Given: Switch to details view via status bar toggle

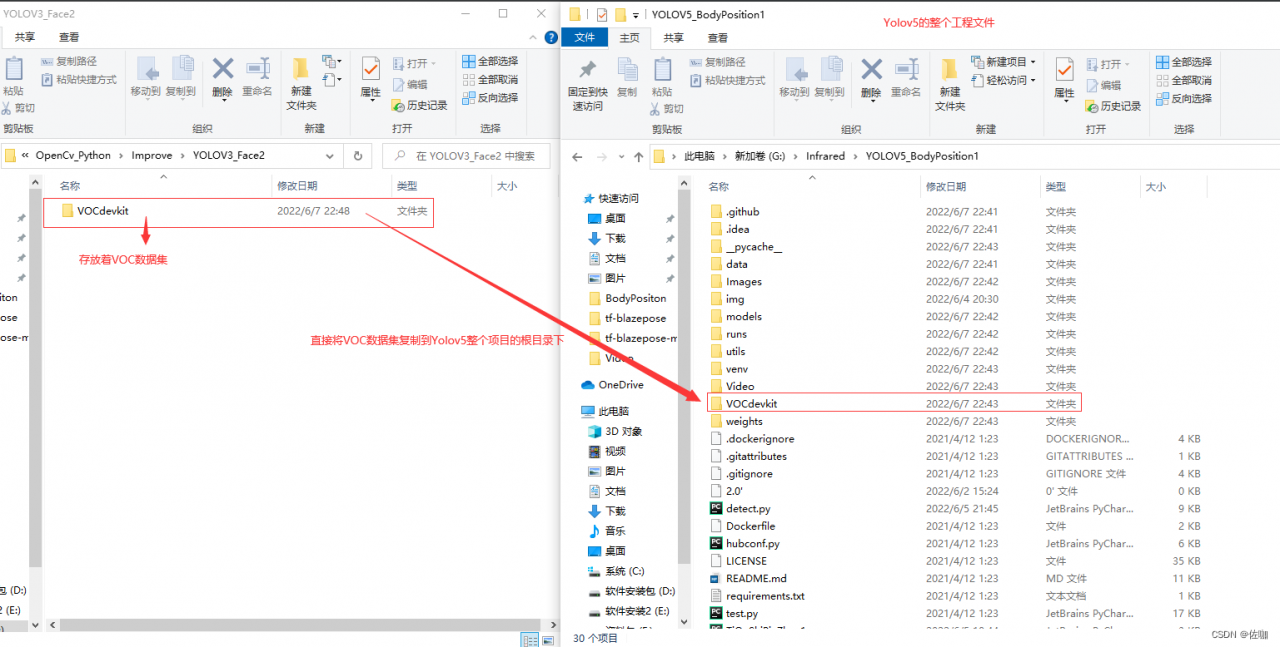Looking at the screenshot, I should click(529, 640).
